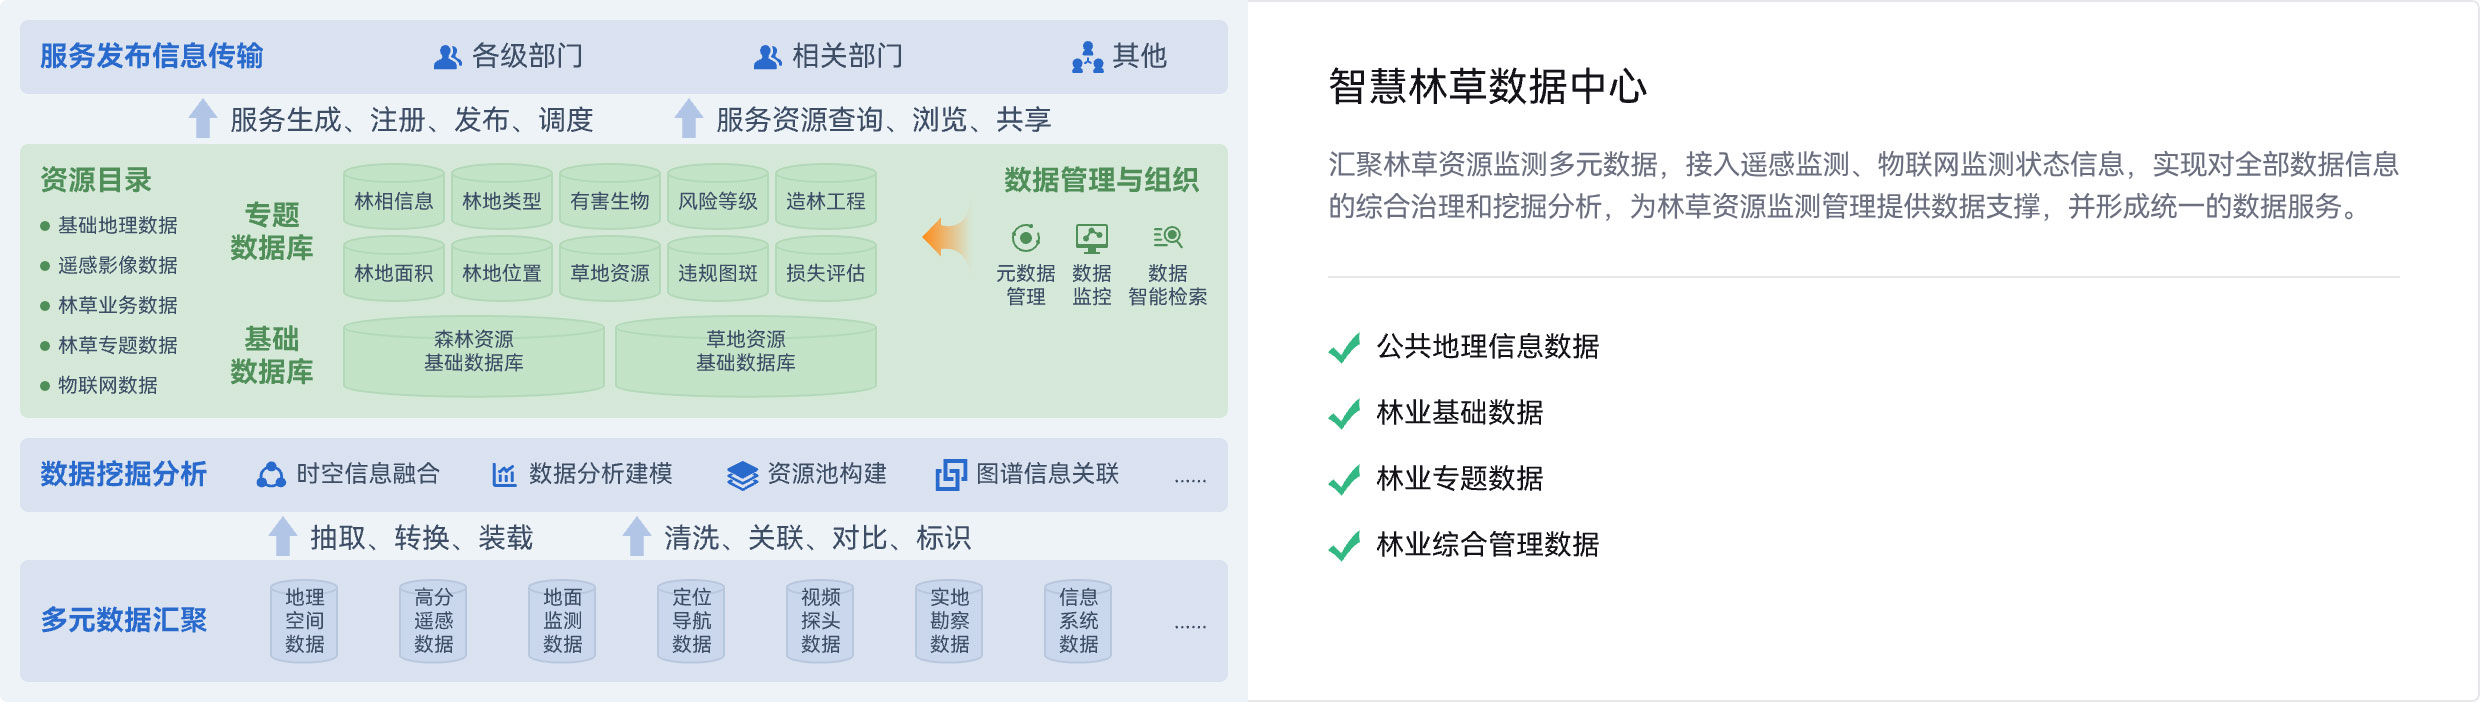Screen dimensions: 2480x702
Task: Click the checkmark beside 公共地理信息数据
Action: (1344, 347)
